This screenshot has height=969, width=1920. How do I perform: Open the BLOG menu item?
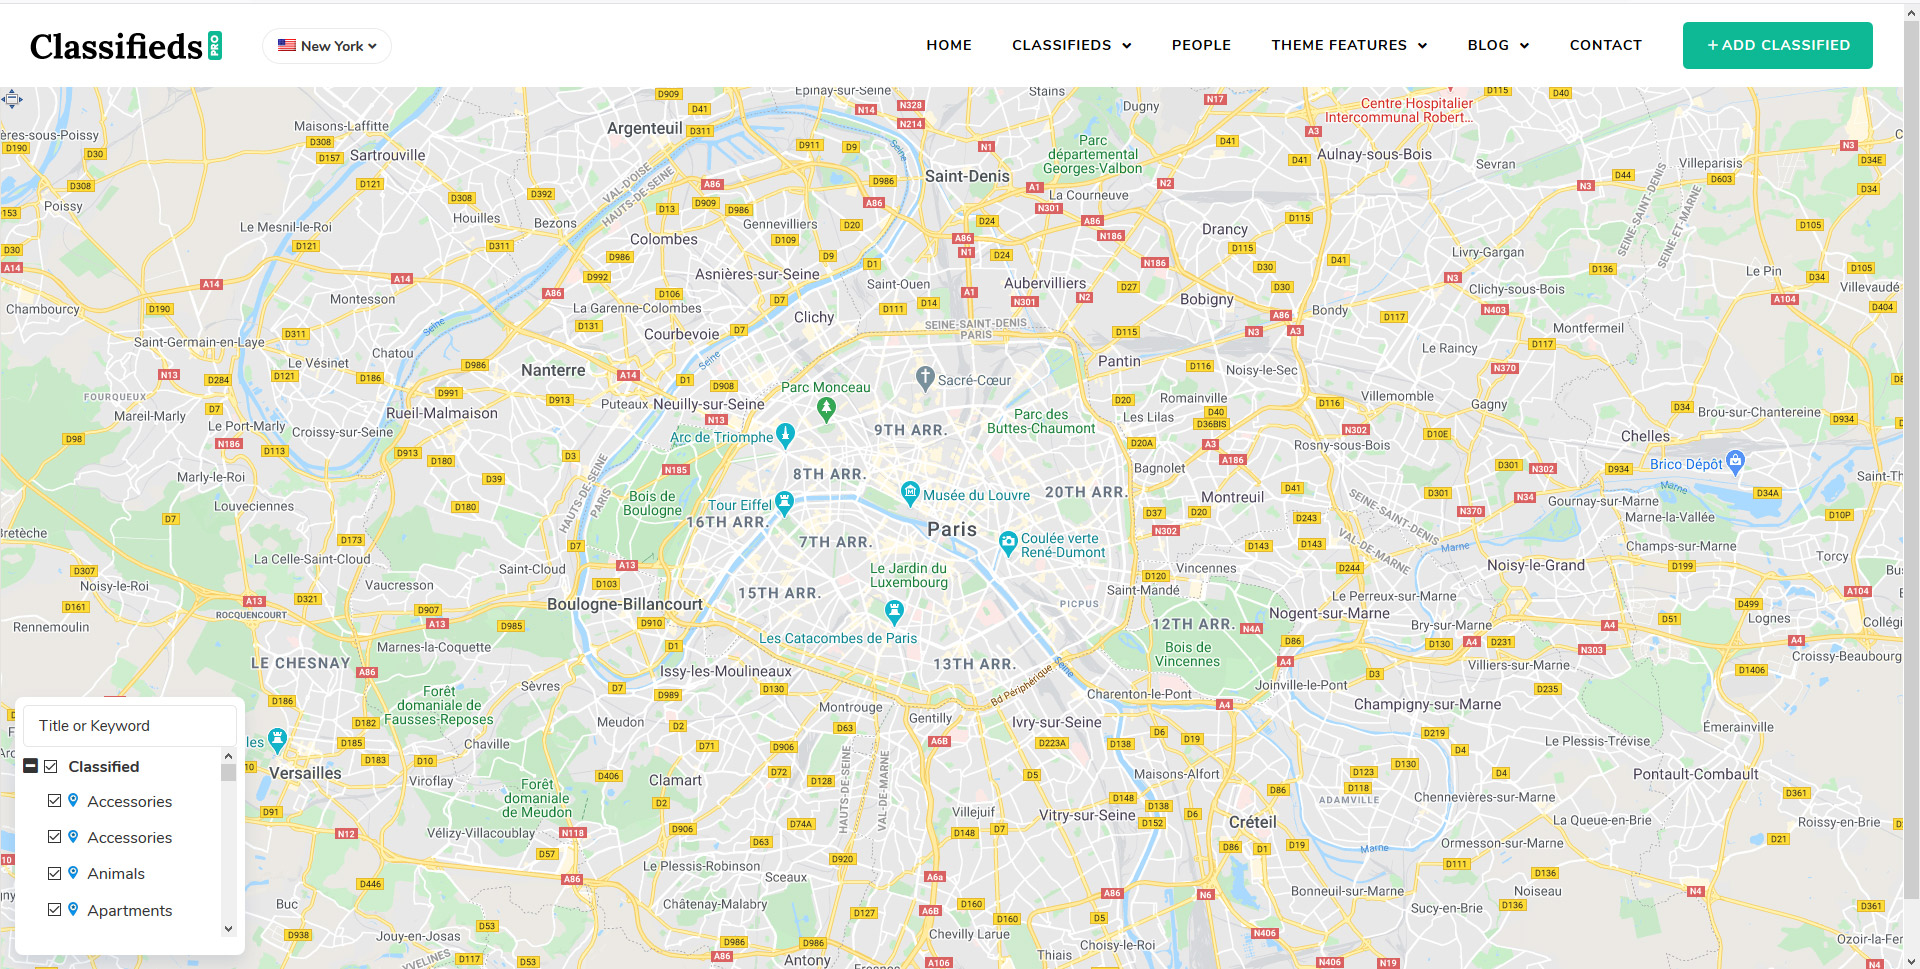coord(1488,45)
